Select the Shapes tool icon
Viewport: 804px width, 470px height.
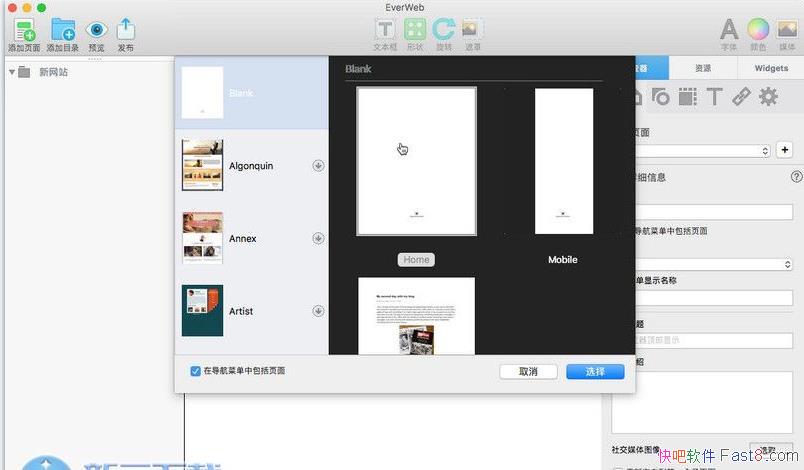[x=415, y=29]
